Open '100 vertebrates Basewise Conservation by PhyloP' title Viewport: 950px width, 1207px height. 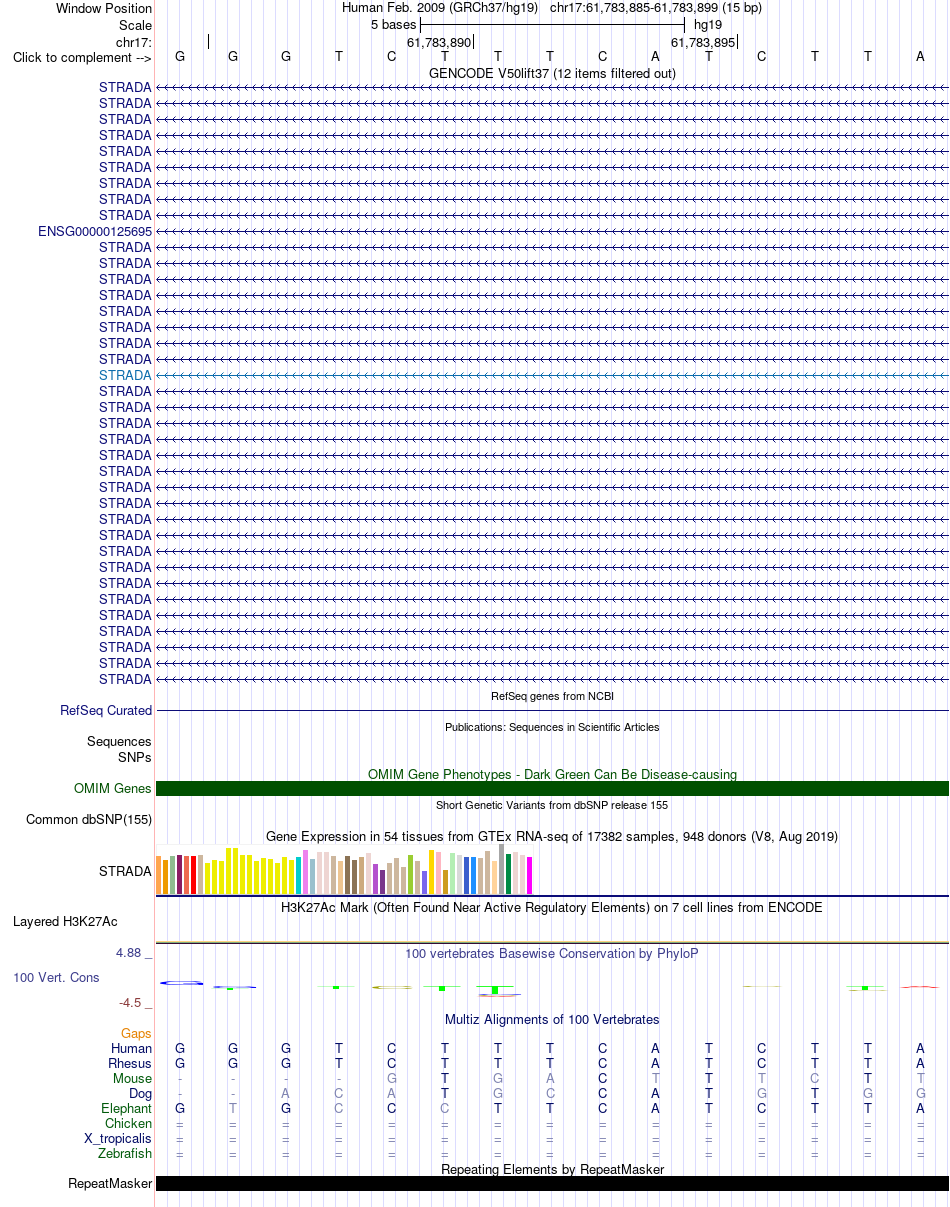552,954
